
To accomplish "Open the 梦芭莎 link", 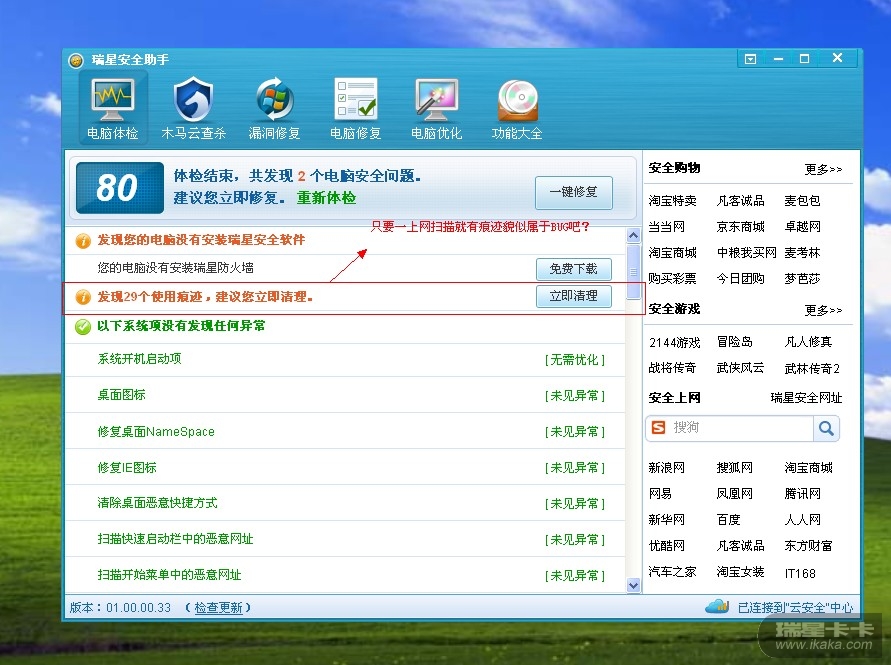I will click(x=802, y=279).
